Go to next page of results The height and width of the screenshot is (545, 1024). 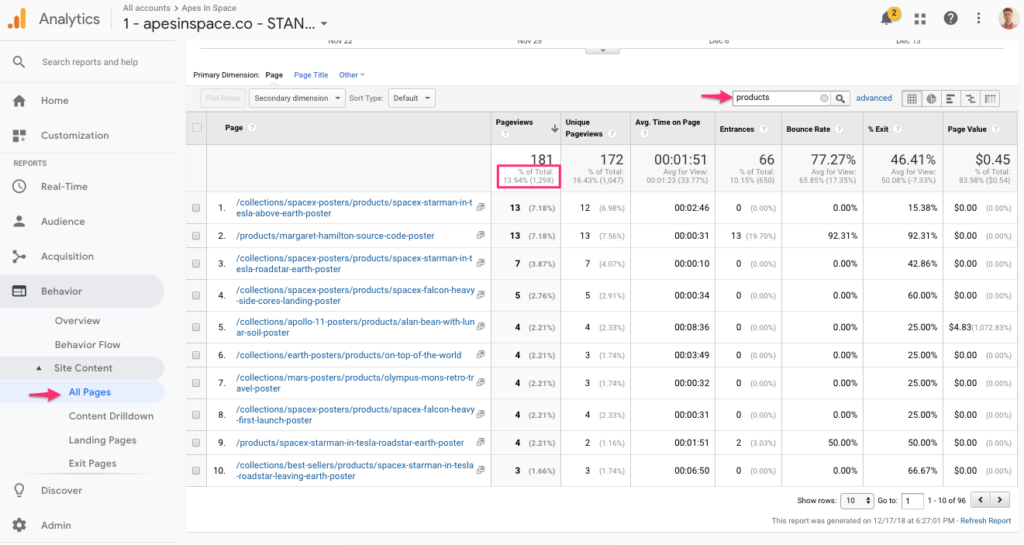click(1000, 500)
